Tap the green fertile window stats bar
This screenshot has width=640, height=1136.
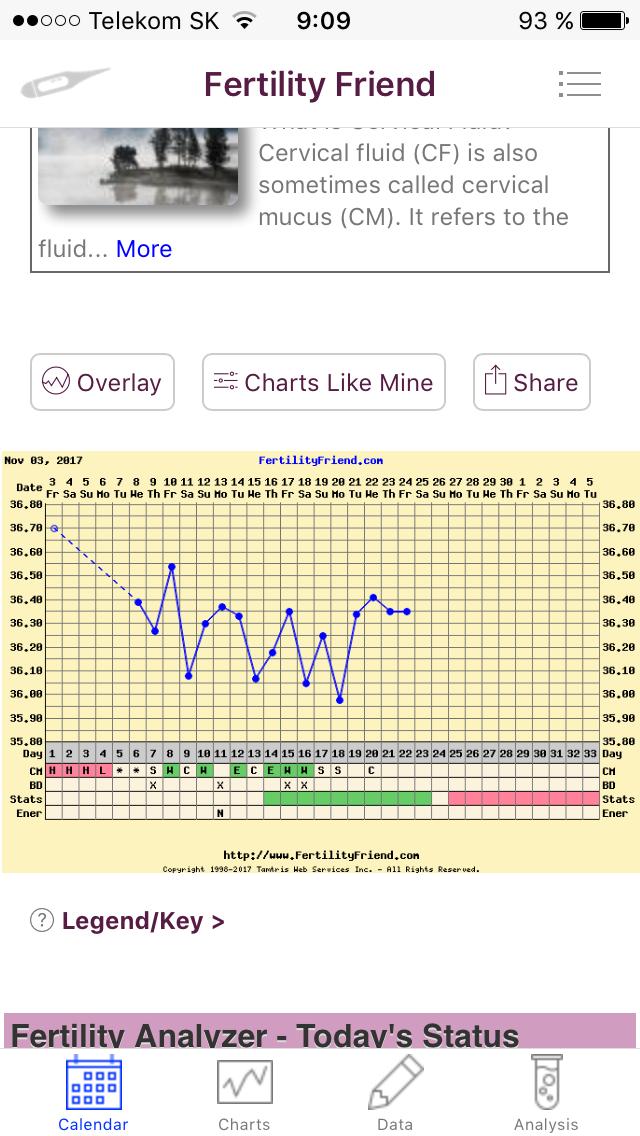(347, 798)
